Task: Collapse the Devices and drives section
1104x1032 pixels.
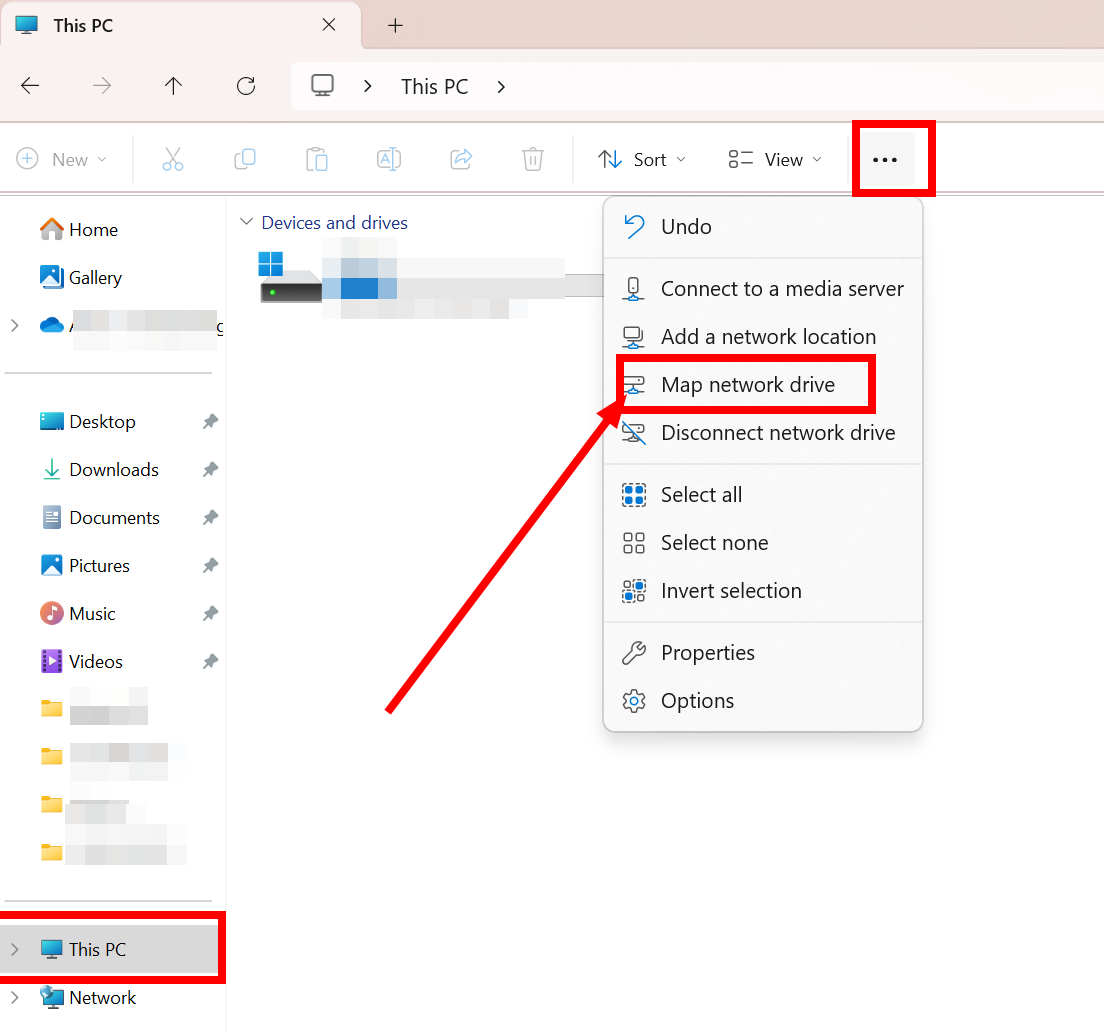Action: click(246, 222)
